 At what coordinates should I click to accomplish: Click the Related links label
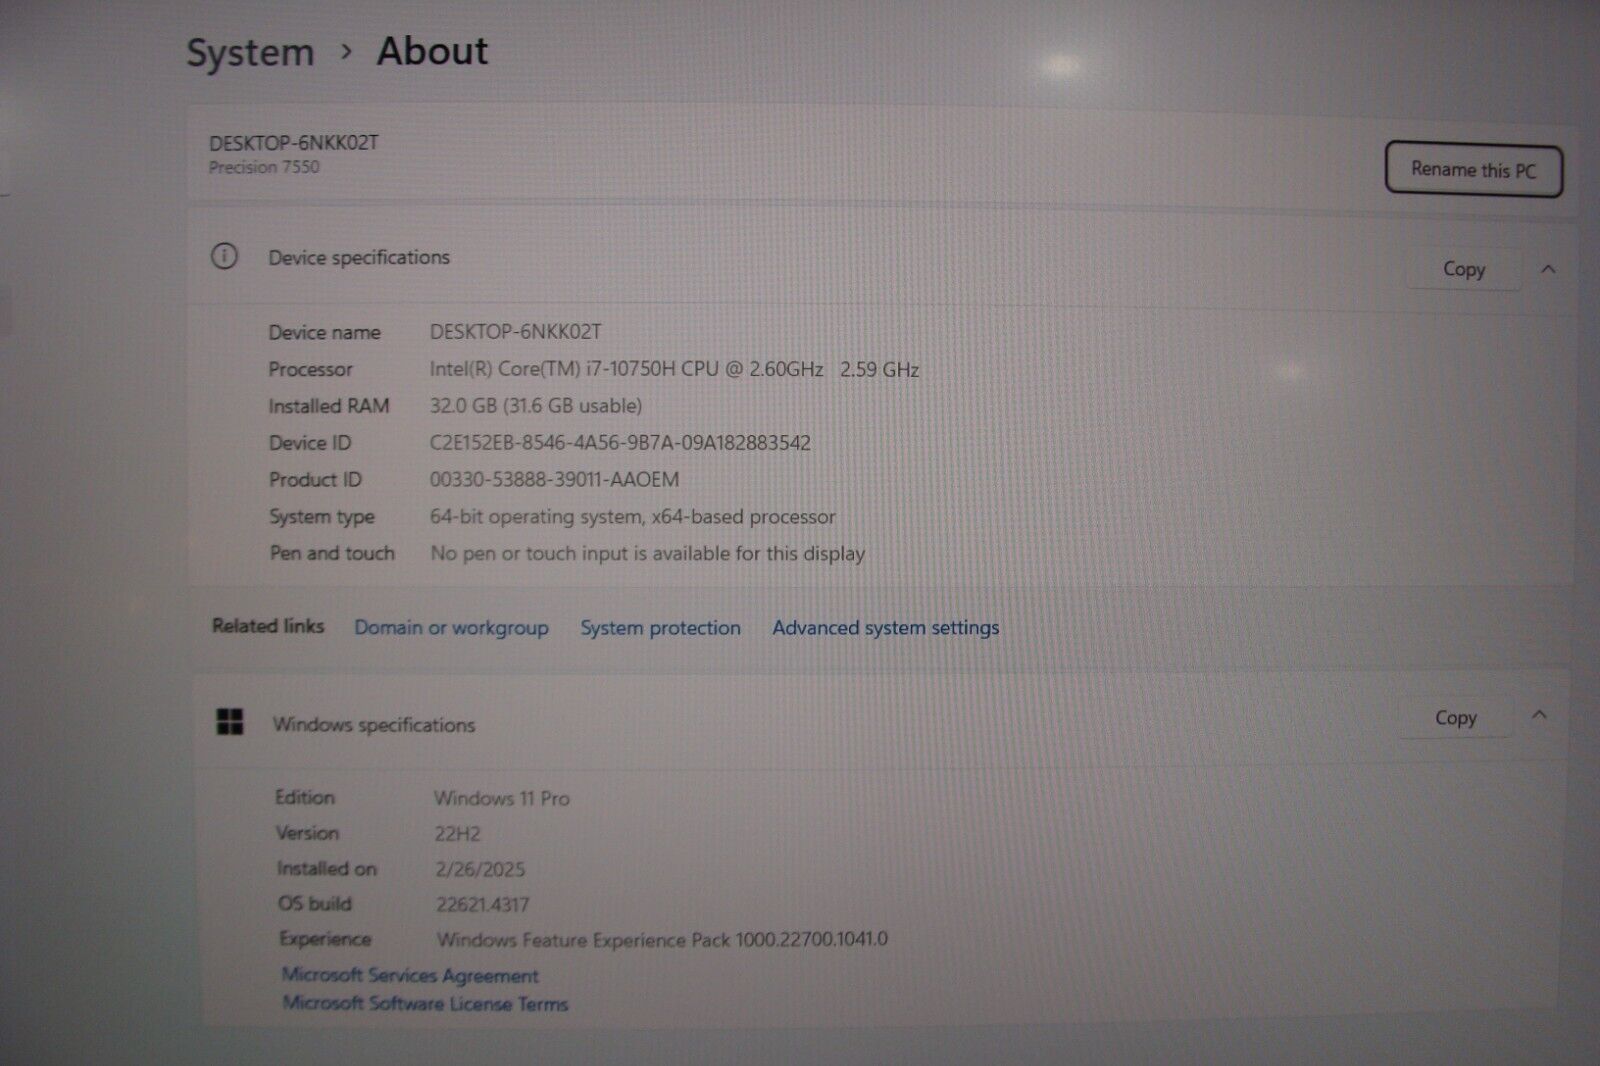(x=268, y=626)
